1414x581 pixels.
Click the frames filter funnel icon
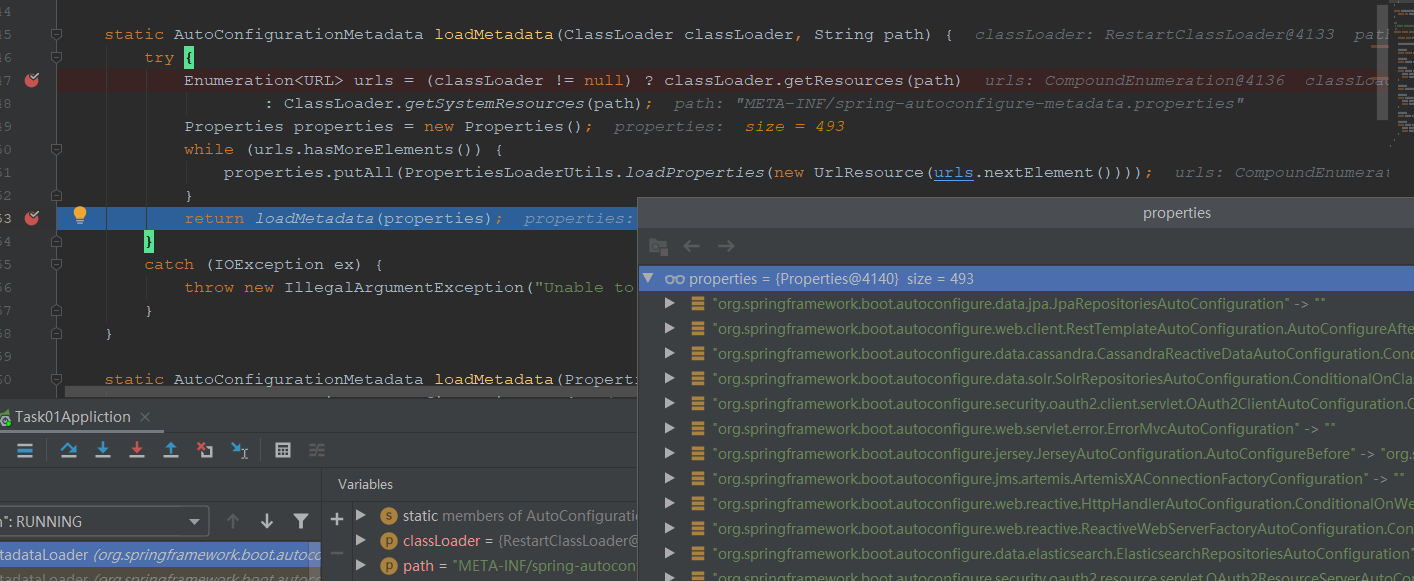coord(301,521)
